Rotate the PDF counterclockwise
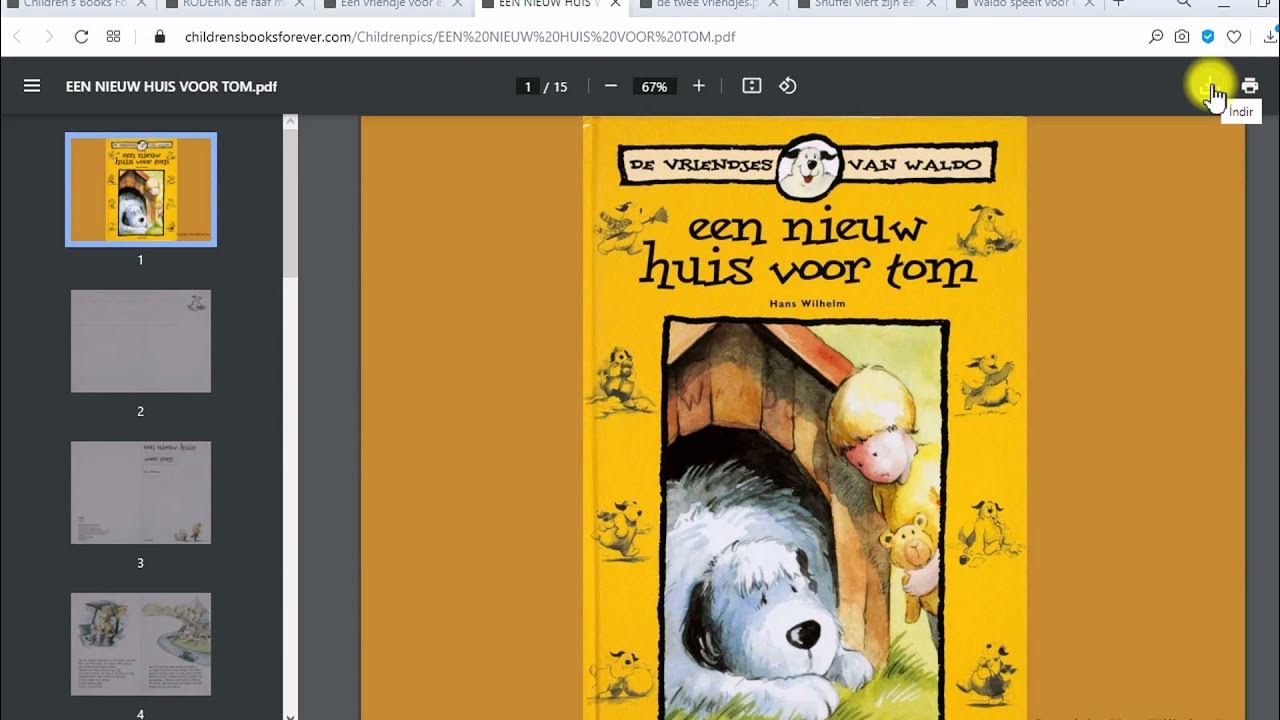This screenshot has height=720, width=1280. coord(788,86)
